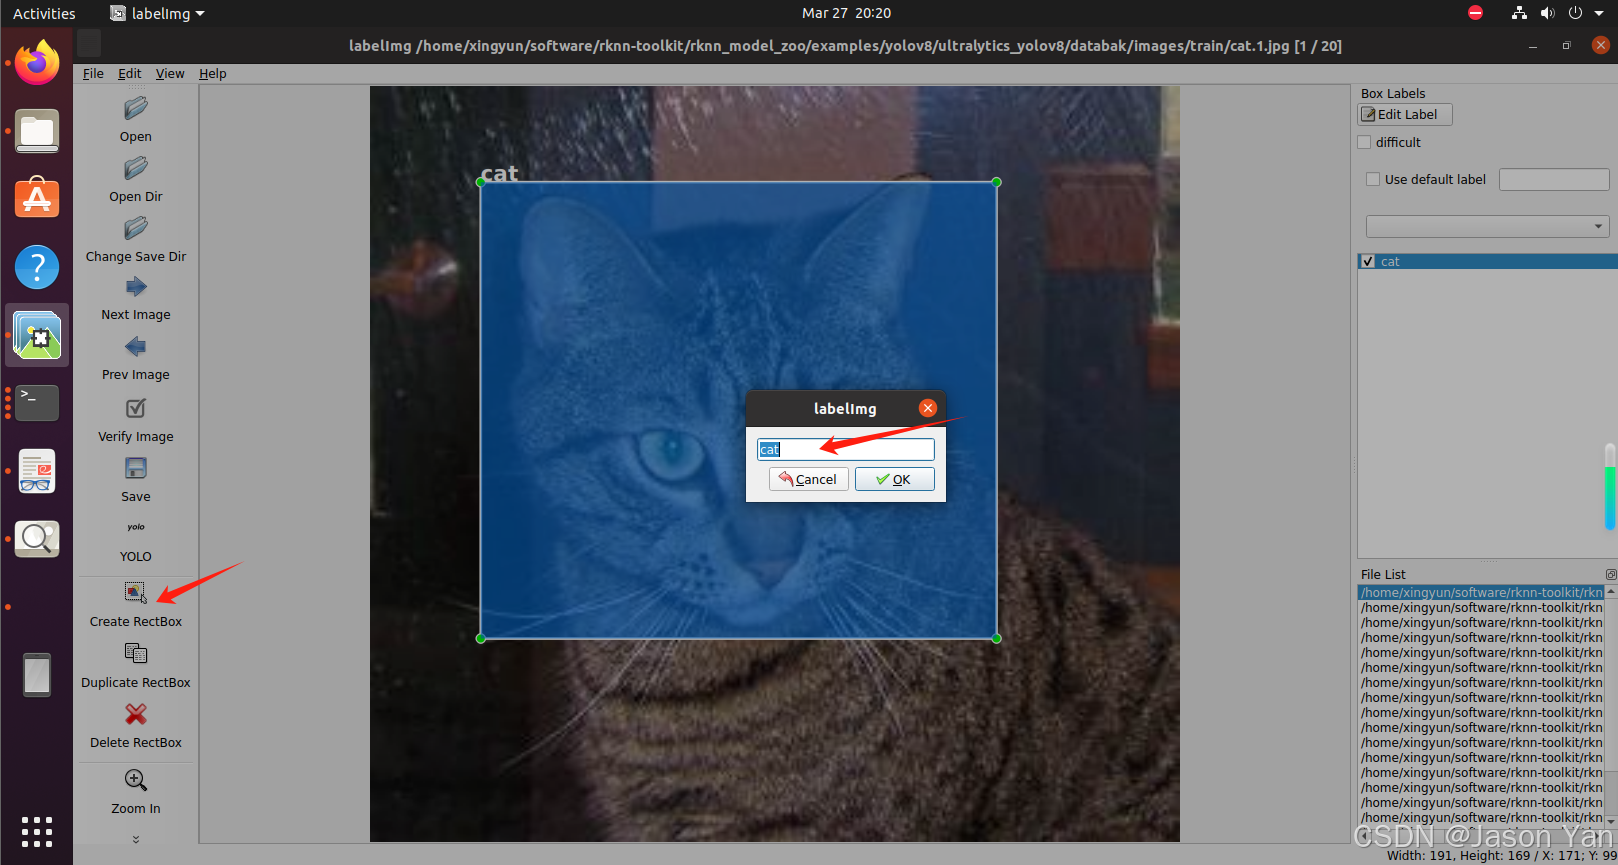Open image viewer magnifier dock icon
The image size is (1618, 865).
[37, 539]
